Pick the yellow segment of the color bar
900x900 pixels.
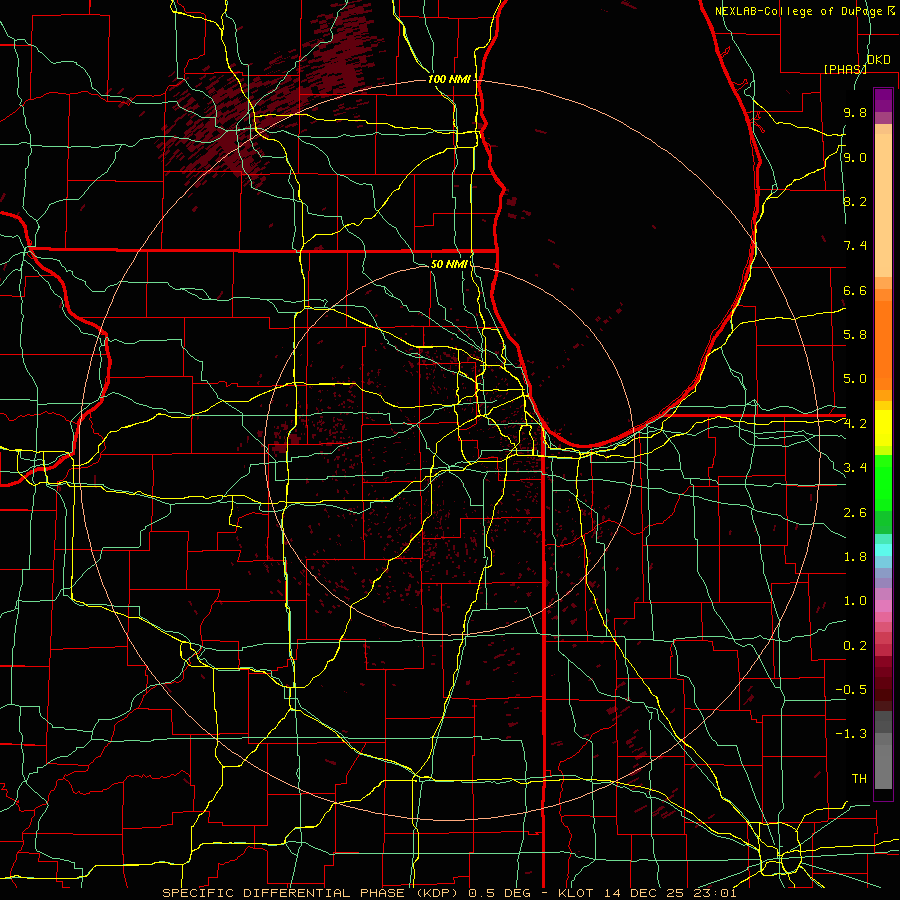883,428
